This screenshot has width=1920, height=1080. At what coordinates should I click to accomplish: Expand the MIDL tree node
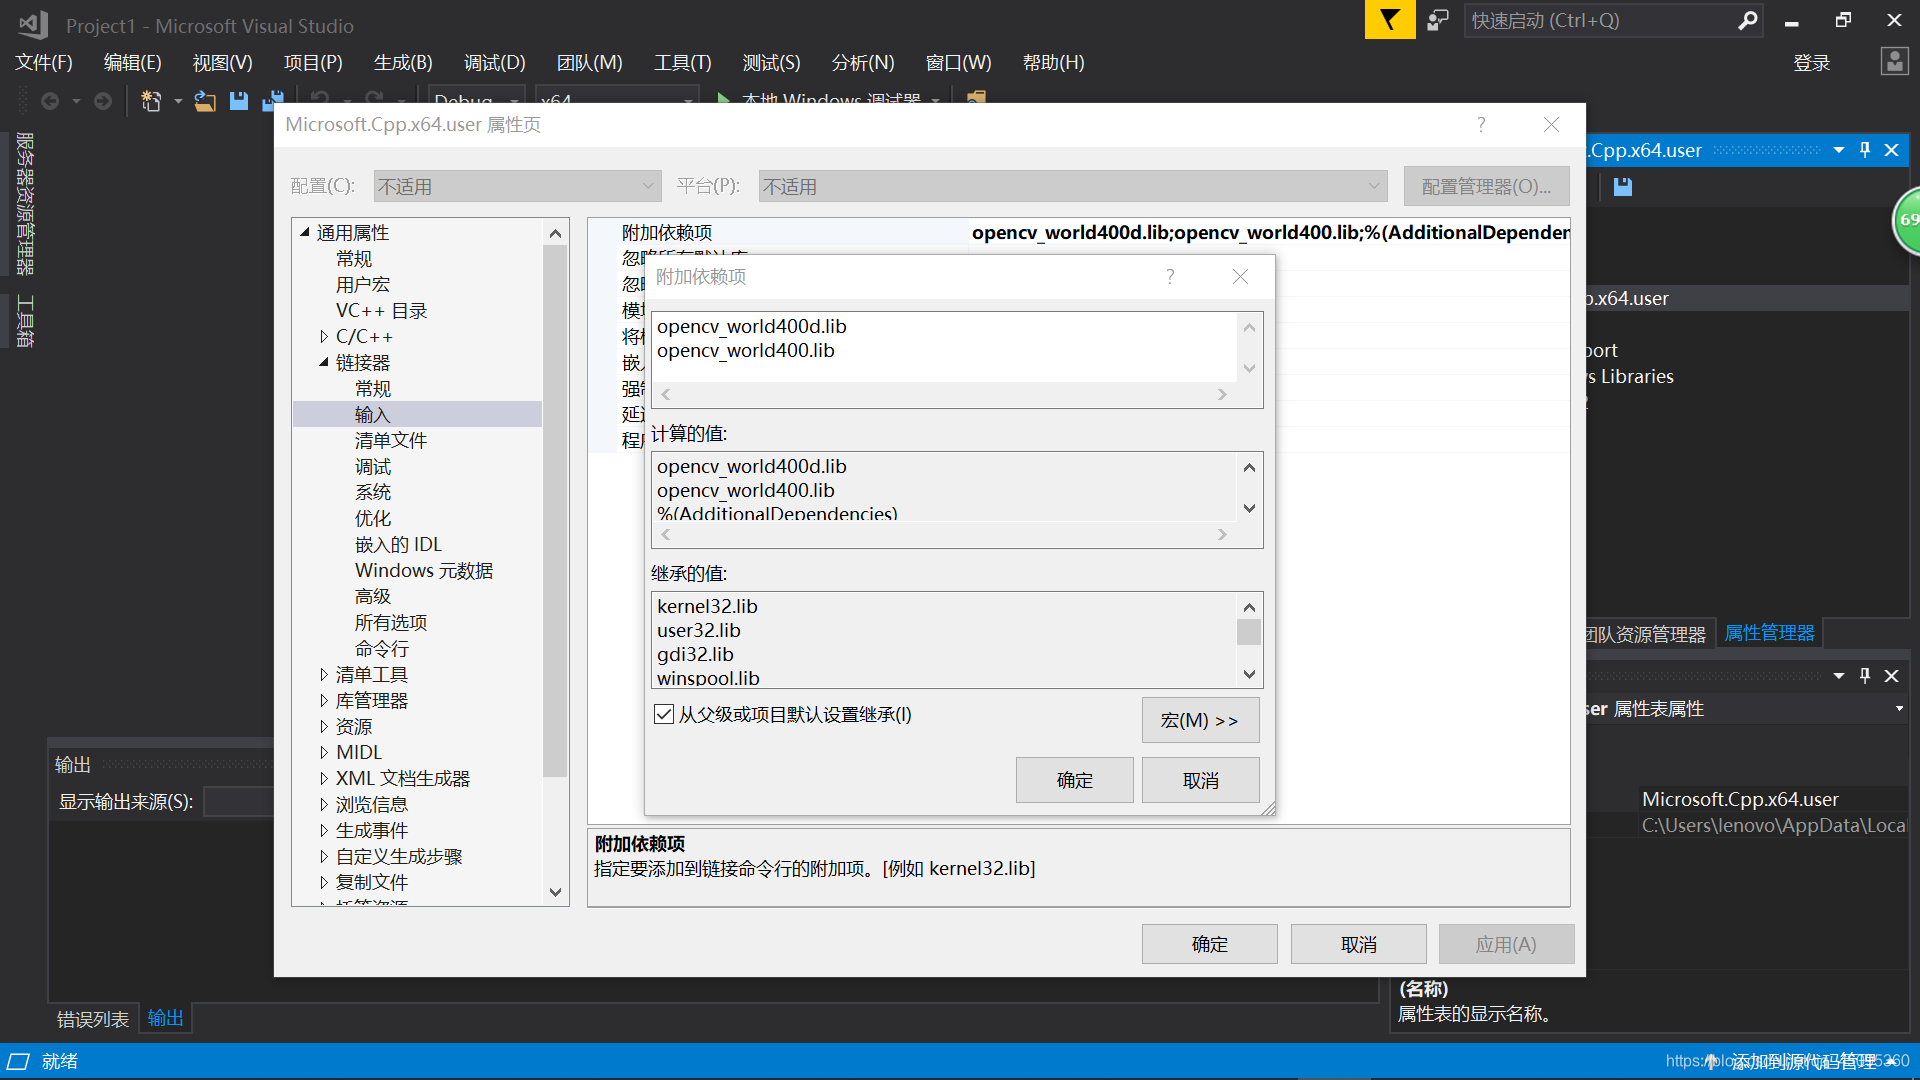point(324,752)
